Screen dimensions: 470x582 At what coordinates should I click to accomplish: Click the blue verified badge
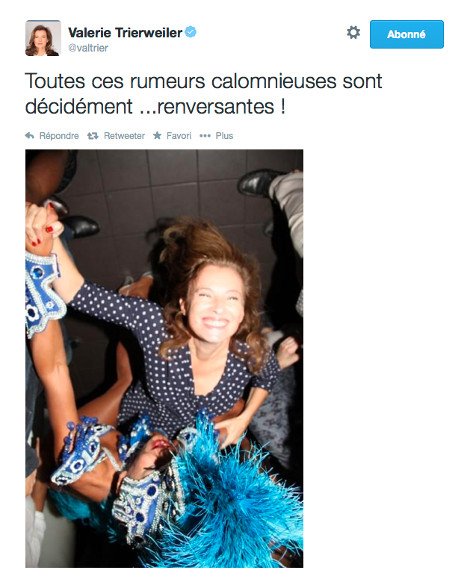190,32
